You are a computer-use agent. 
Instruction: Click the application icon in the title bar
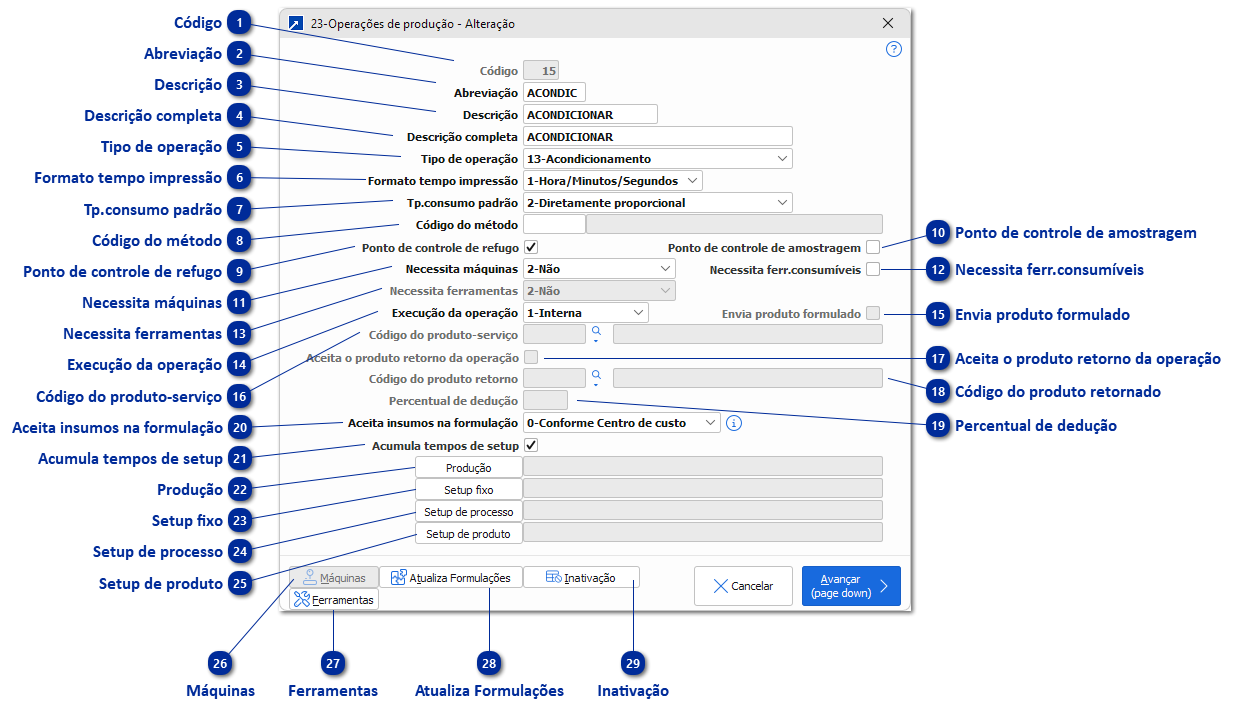click(x=296, y=22)
